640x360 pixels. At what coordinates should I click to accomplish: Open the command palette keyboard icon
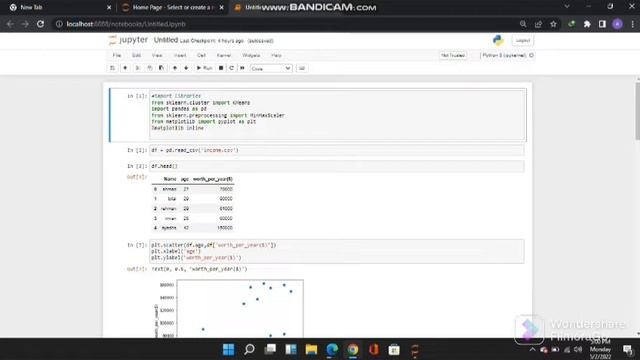pyautogui.click(x=302, y=68)
